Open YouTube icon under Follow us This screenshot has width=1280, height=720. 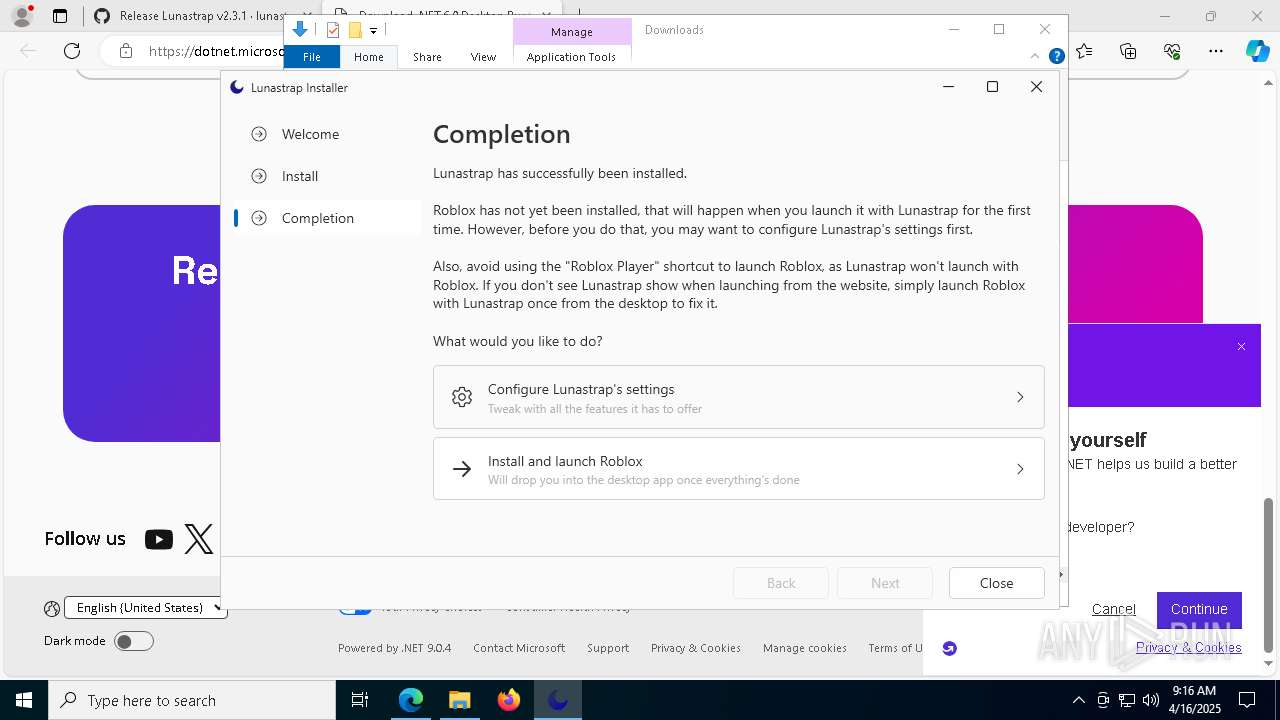pyautogui.click(x=158, y=539)
